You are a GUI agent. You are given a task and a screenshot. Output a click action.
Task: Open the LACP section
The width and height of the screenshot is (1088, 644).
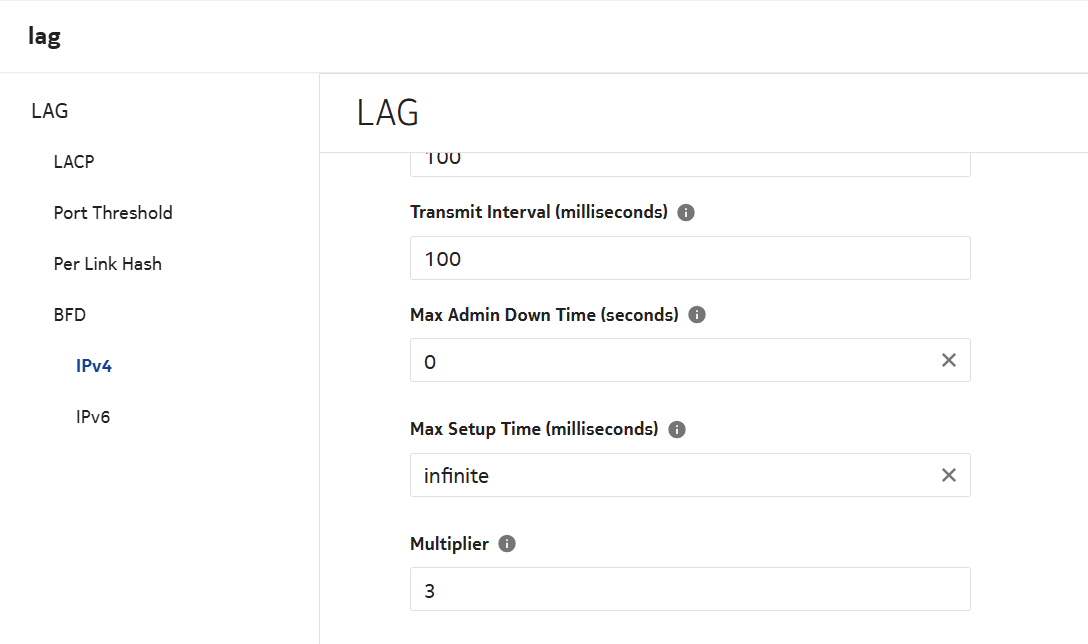[x=74, y=162]
